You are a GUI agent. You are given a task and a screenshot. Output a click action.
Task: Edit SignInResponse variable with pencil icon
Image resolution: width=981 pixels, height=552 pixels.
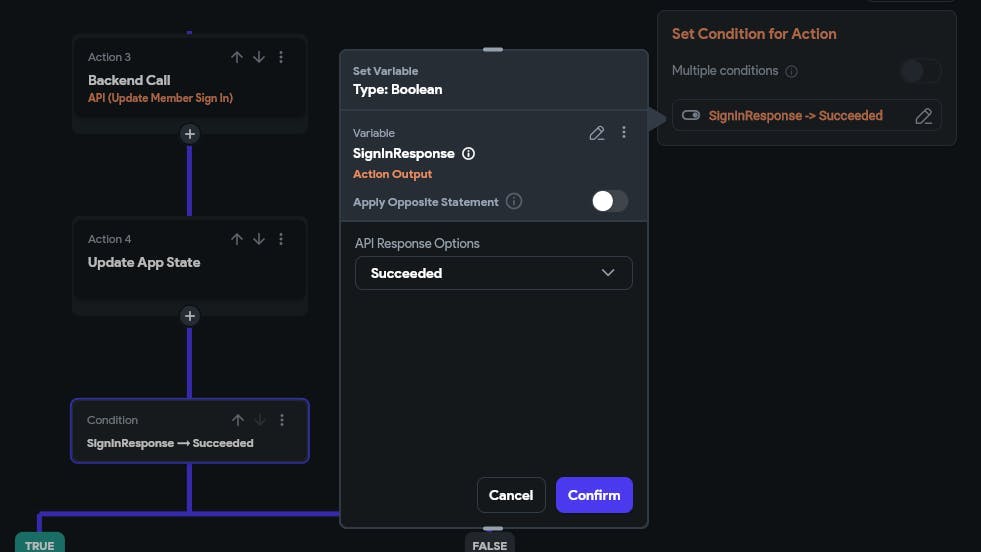[597, 133]
